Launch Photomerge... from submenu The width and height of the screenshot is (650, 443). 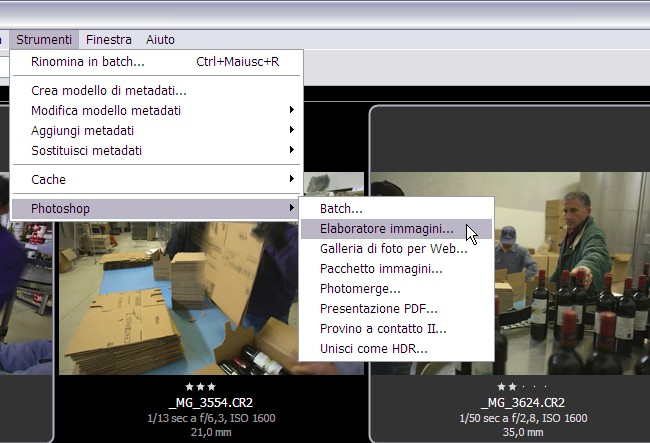point(396,288)
